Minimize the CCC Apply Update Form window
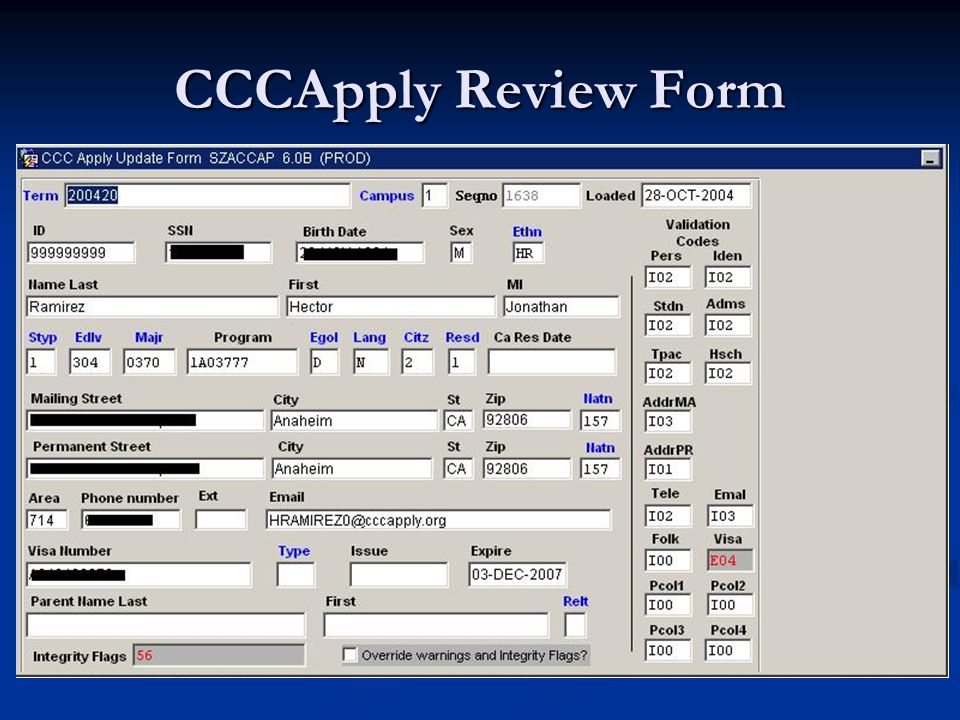This screenshot has width=960, height=720. click(930, 159)
